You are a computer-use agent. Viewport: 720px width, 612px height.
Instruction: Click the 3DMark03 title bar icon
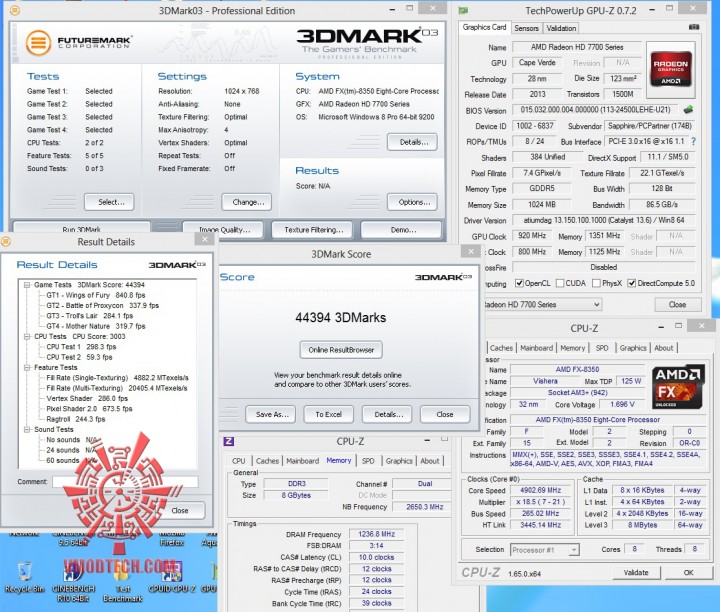pos(15,10)
